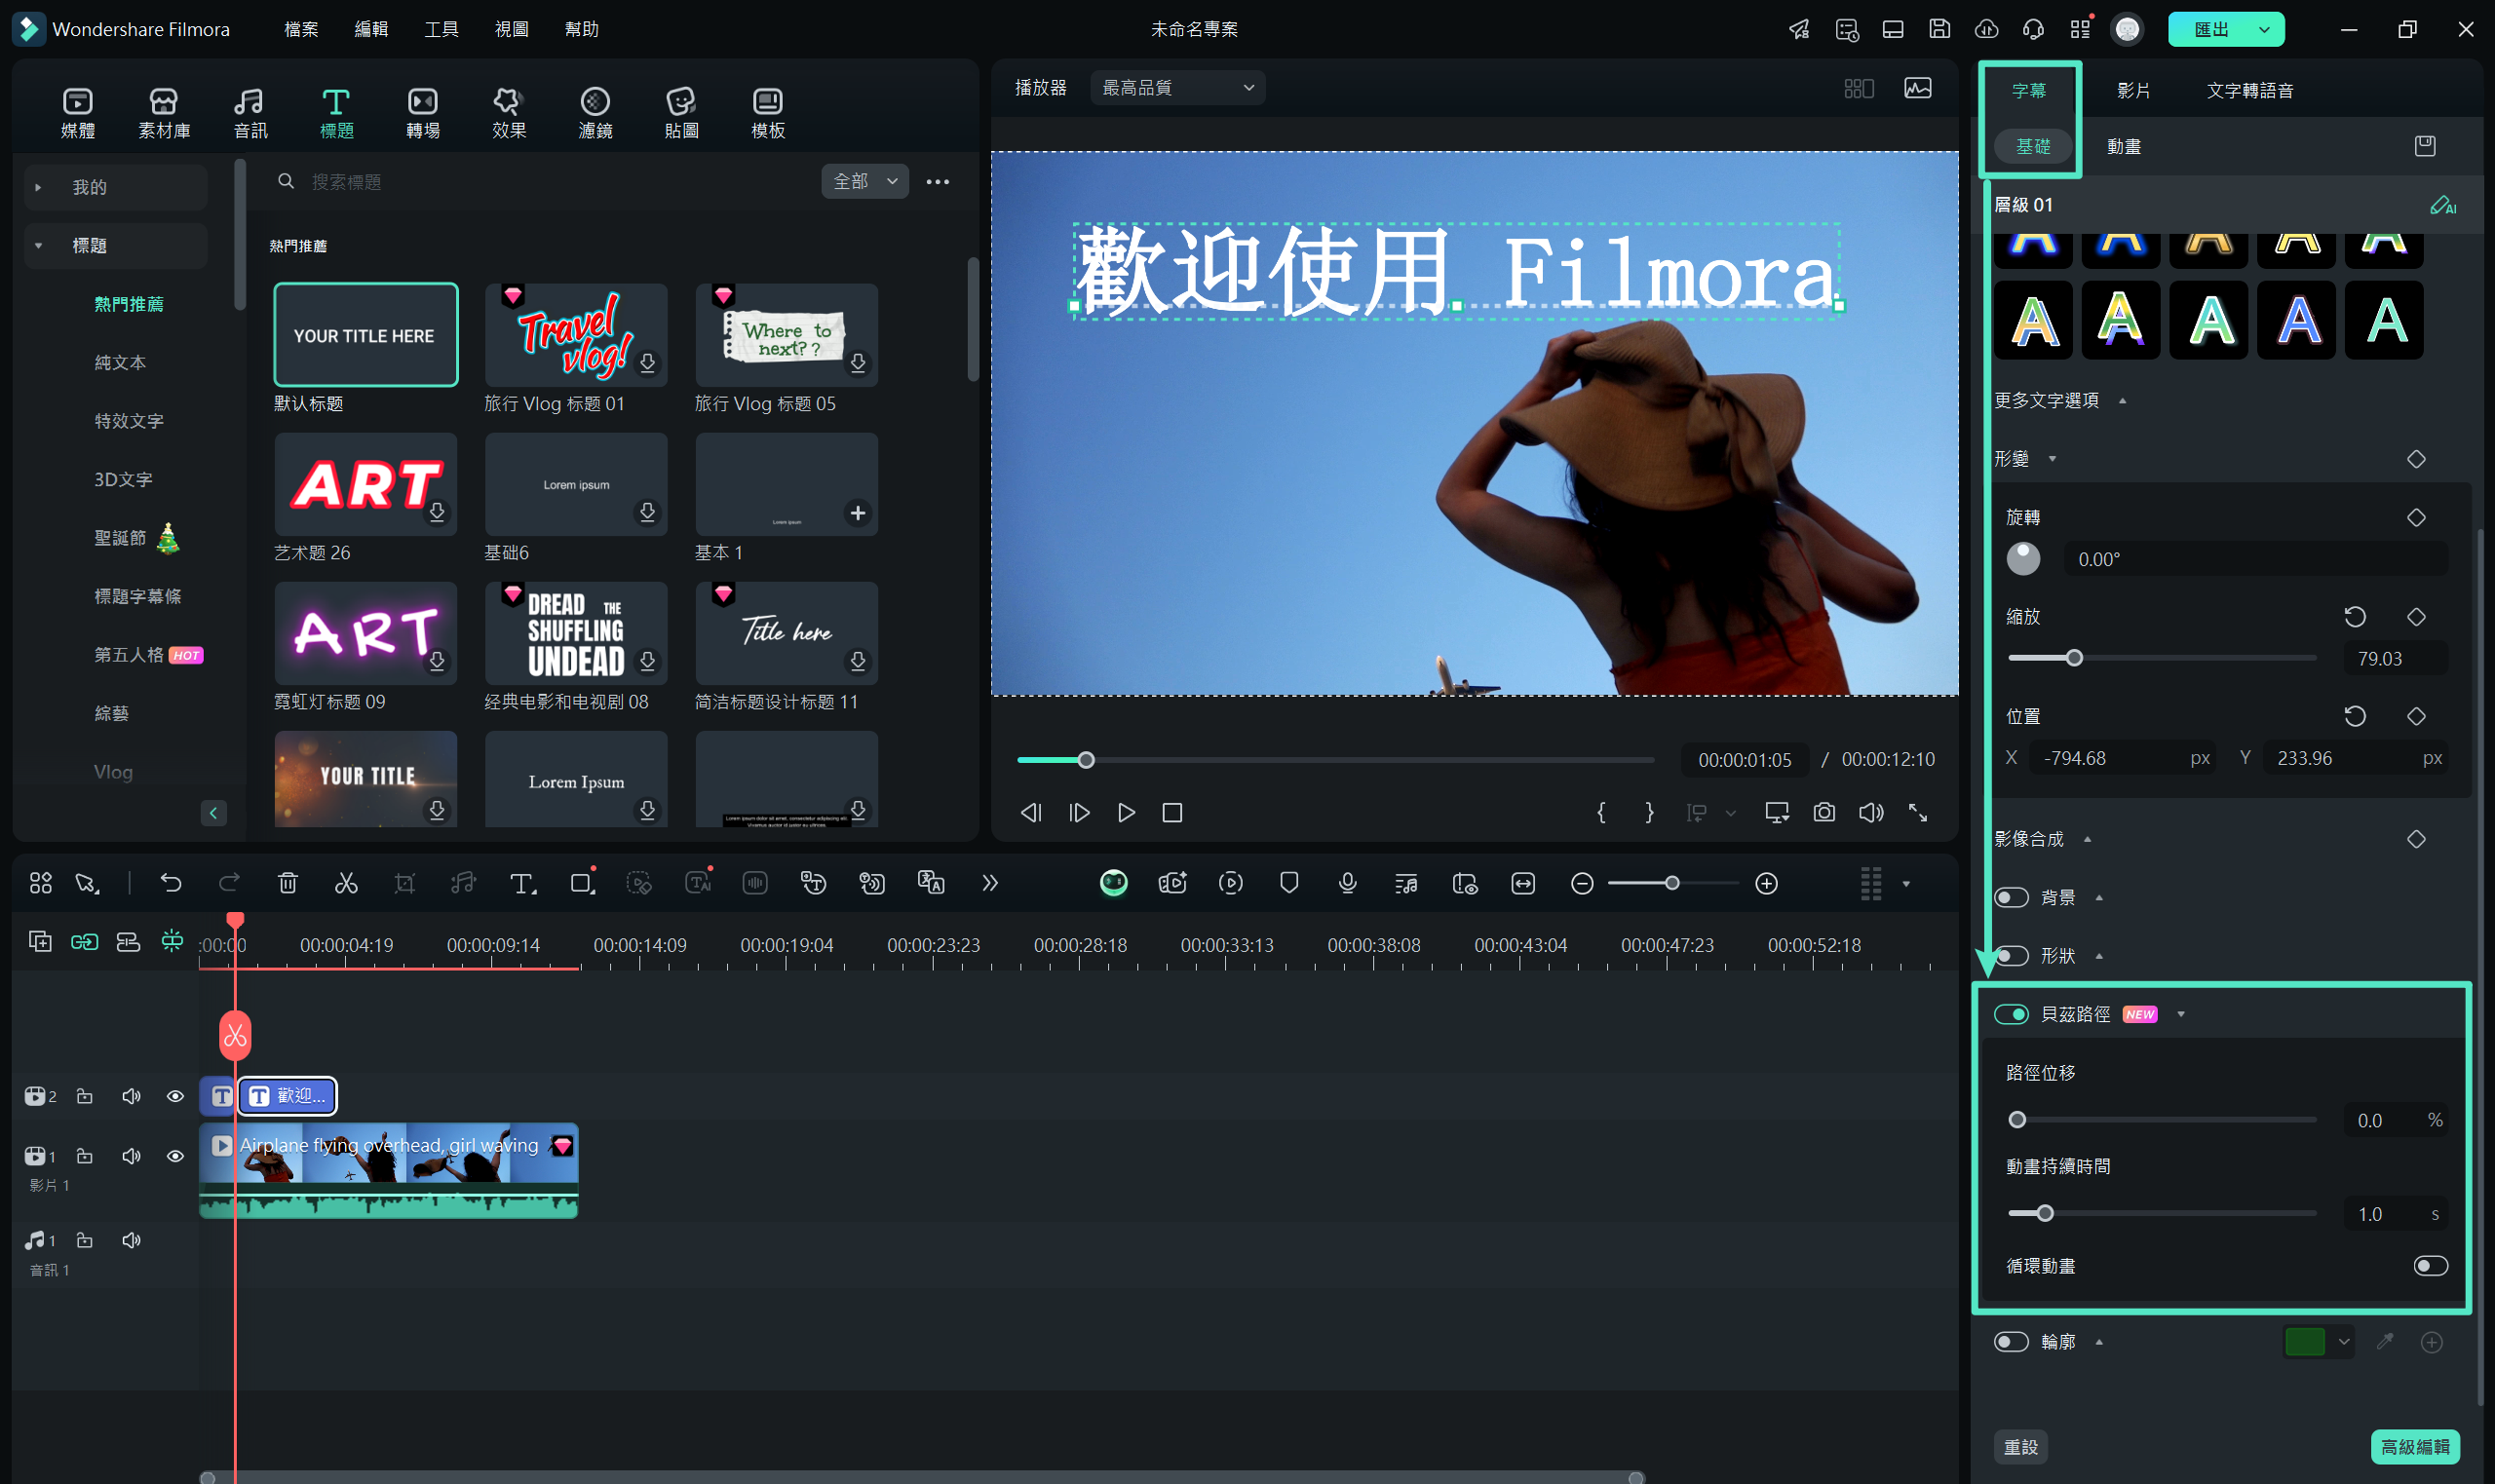This screenshot has height=1484, width=2495.
Task: Click the fullscreen expand icon in player
Action: [x=1918, y=812]
